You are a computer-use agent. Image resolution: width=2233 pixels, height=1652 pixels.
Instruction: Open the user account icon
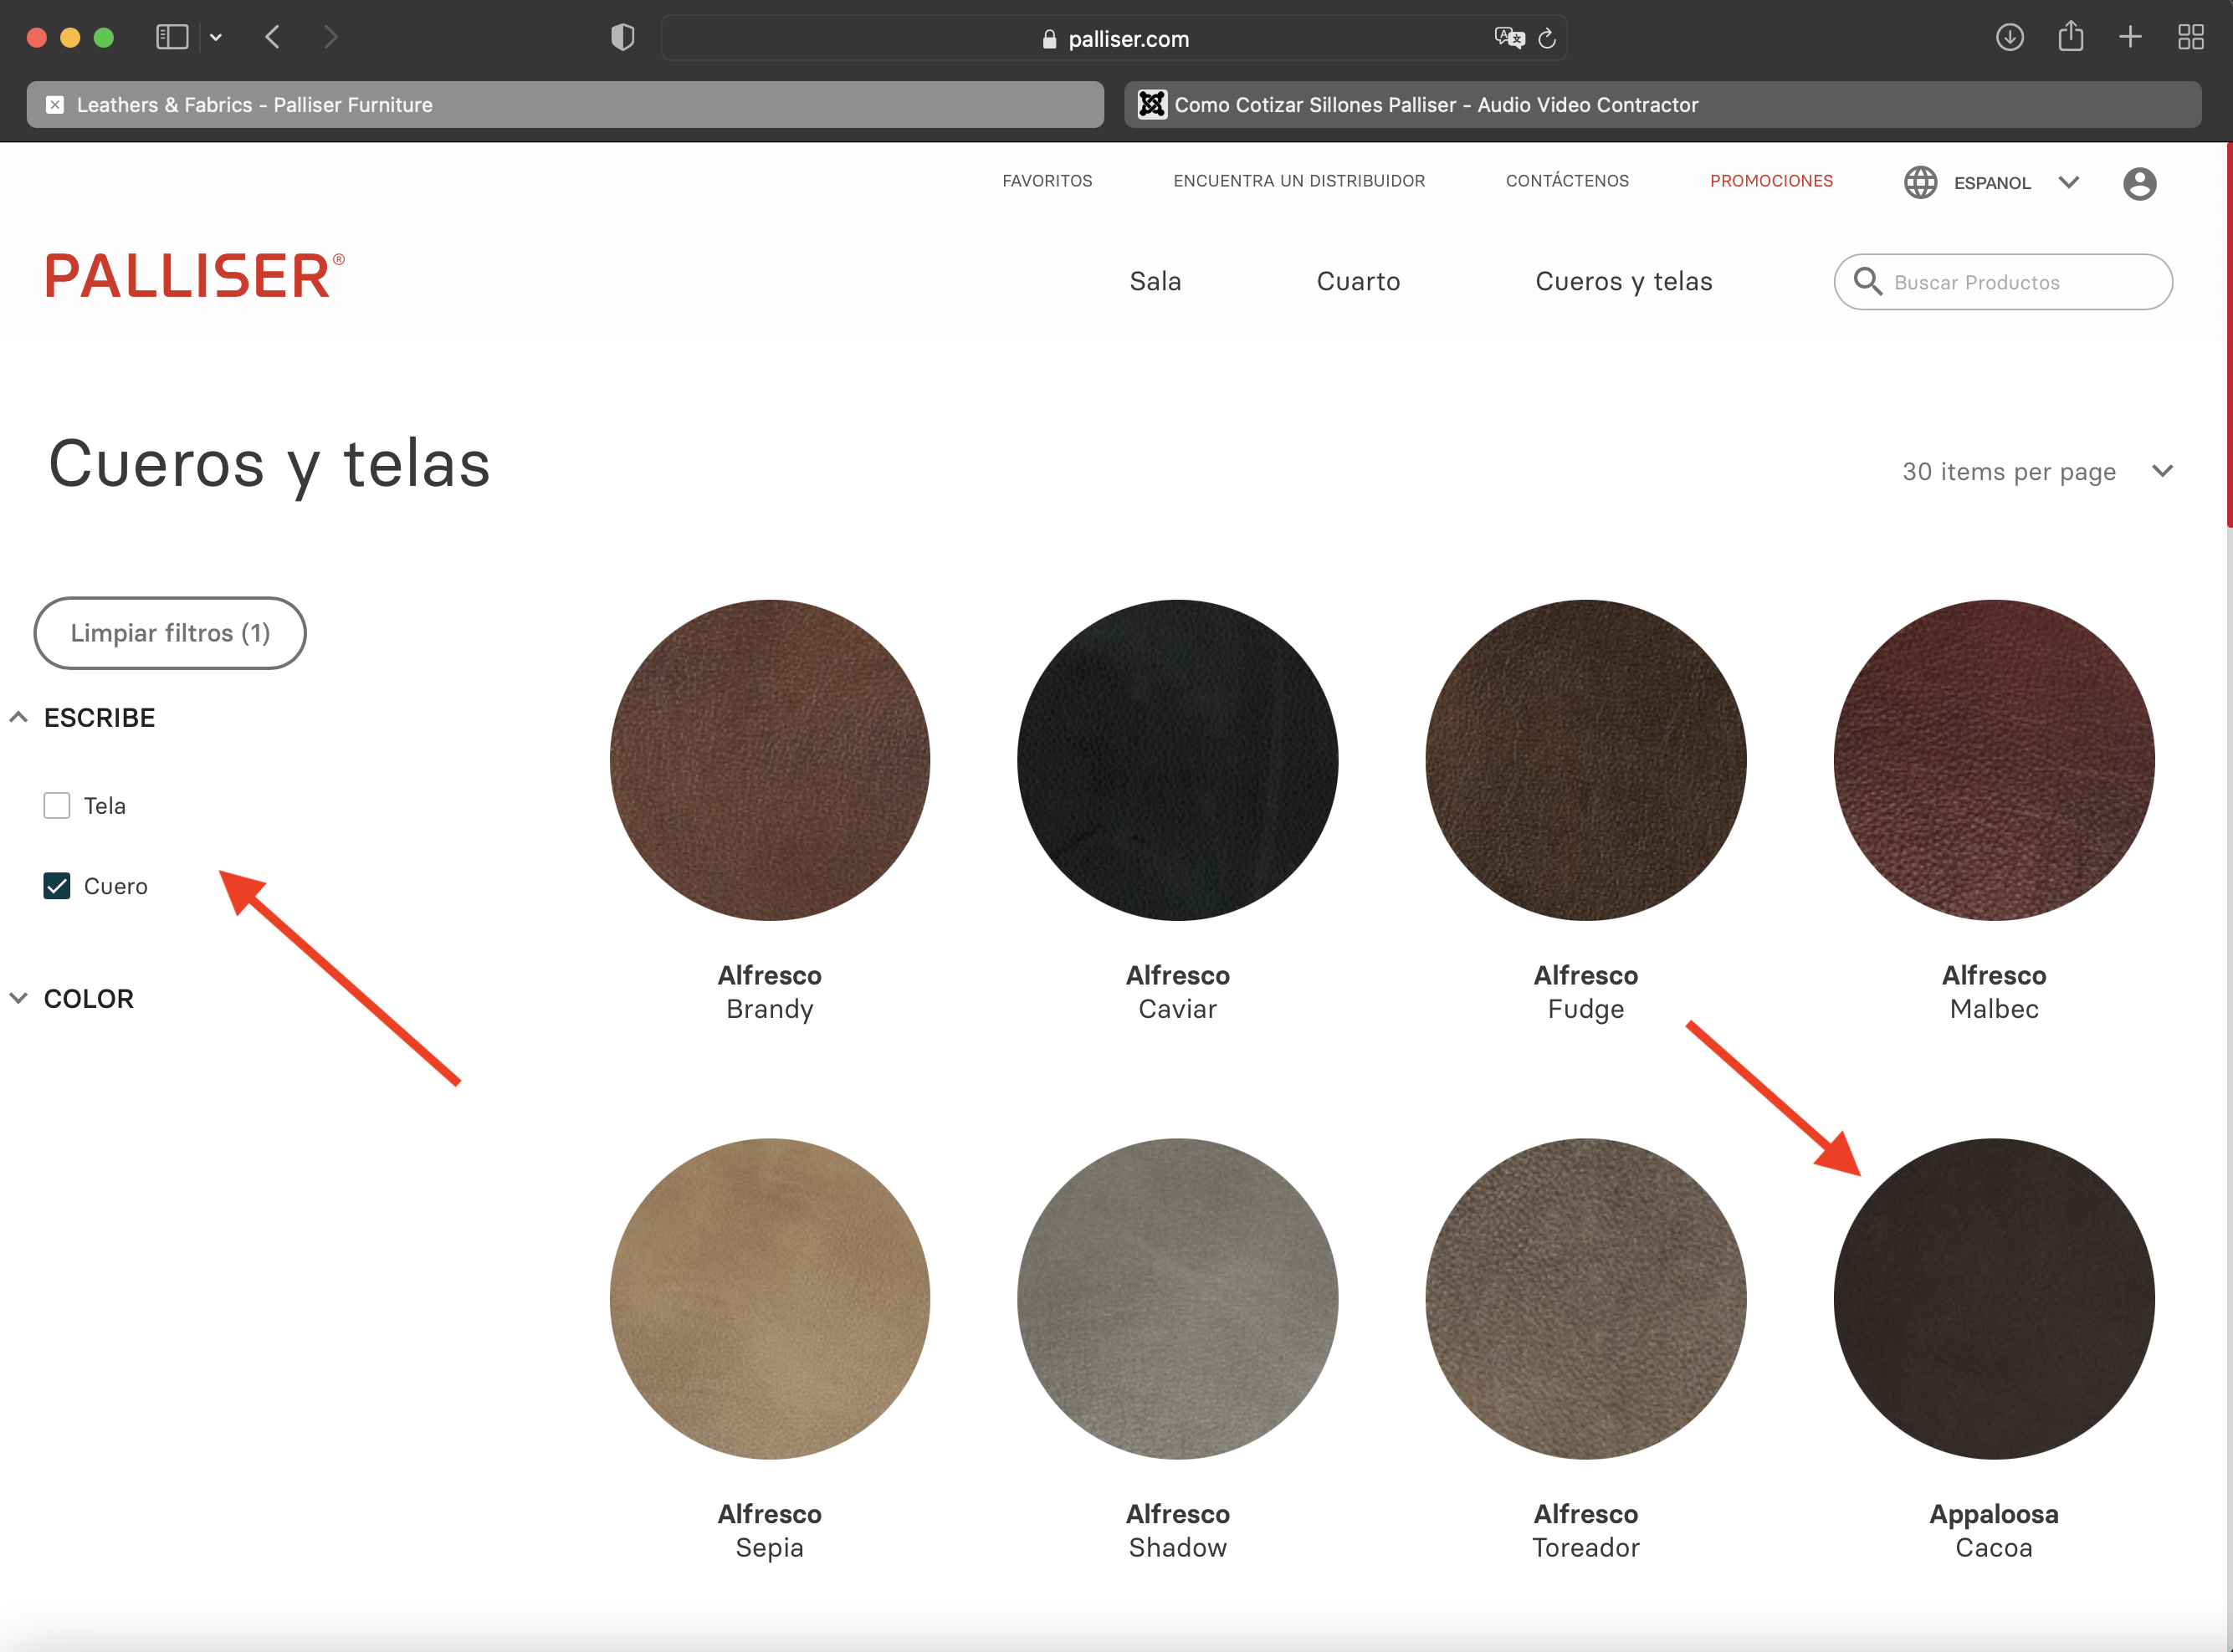[2139, 184]
